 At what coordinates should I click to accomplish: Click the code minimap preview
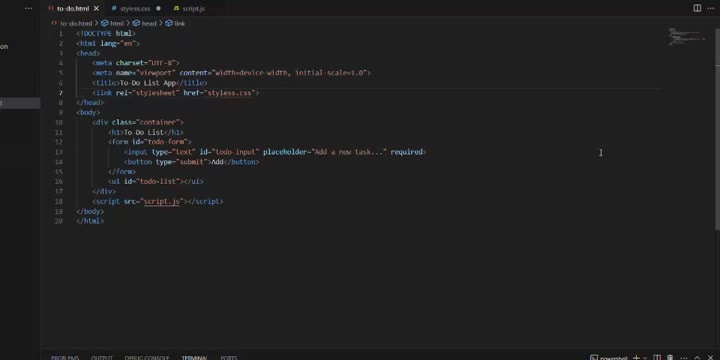tap(686, 37)
